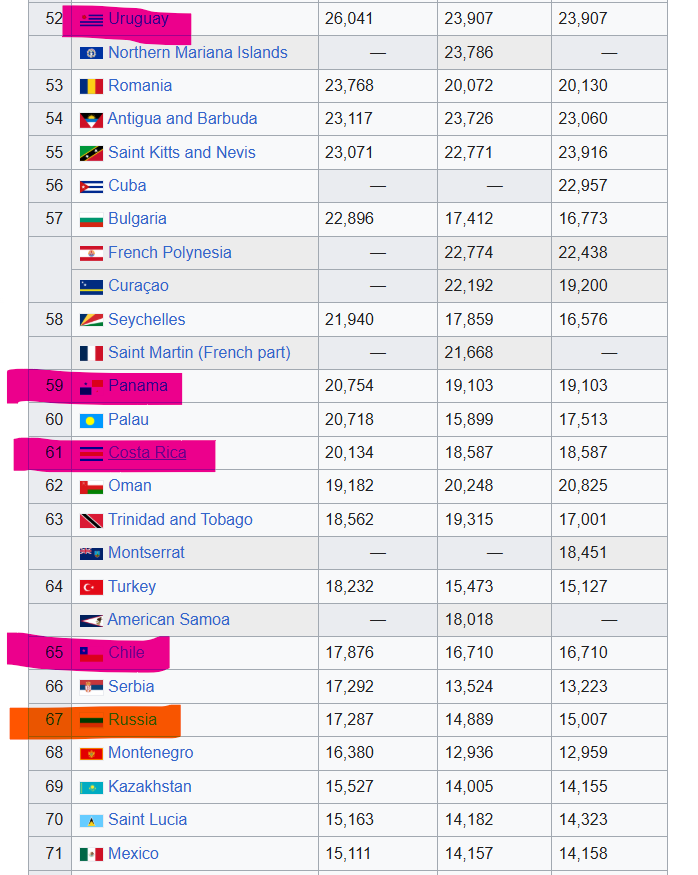The image size is (698, 875).
Task: Click the Bulgaria flag icon
Action: point(91,219)
